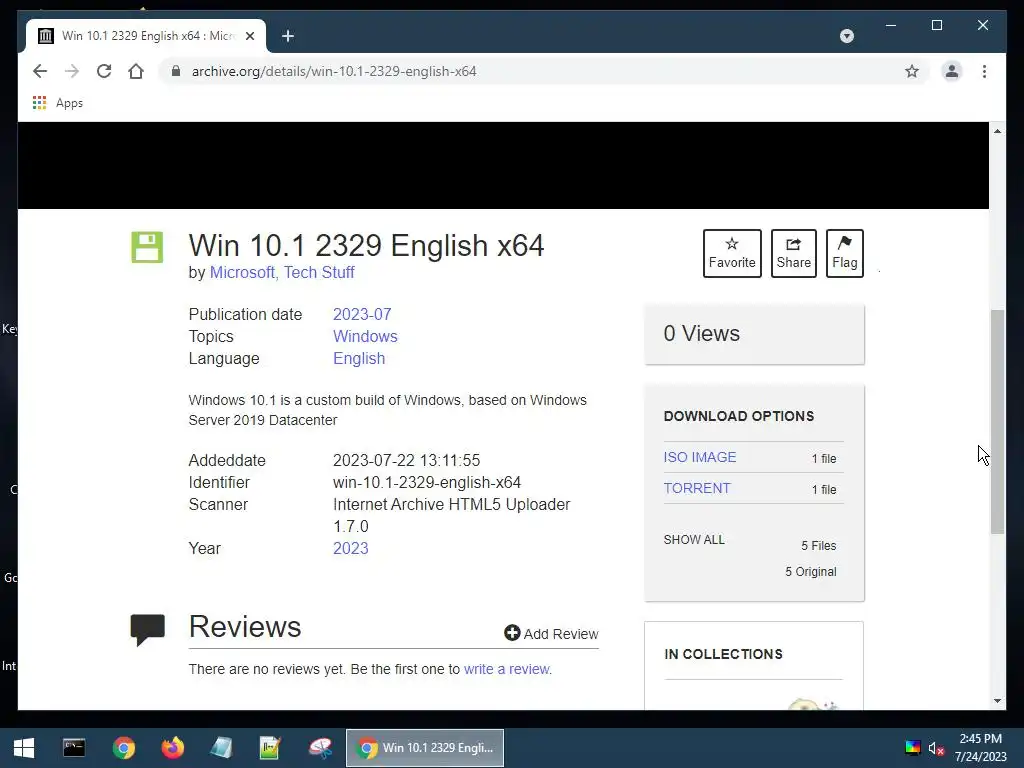1024x768 pixels.
Task: Click the identifier win-10.1-2329-english-x64 text
Action: click(427, 483)
